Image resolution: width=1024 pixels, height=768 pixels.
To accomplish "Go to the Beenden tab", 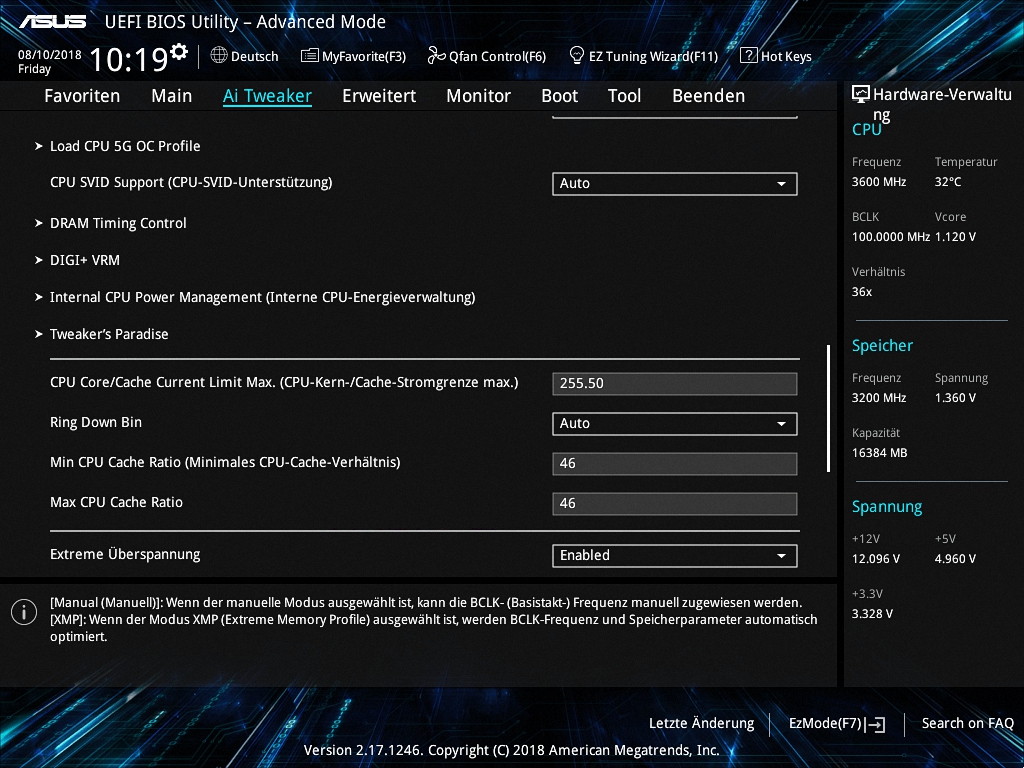I will click(709, 96).
